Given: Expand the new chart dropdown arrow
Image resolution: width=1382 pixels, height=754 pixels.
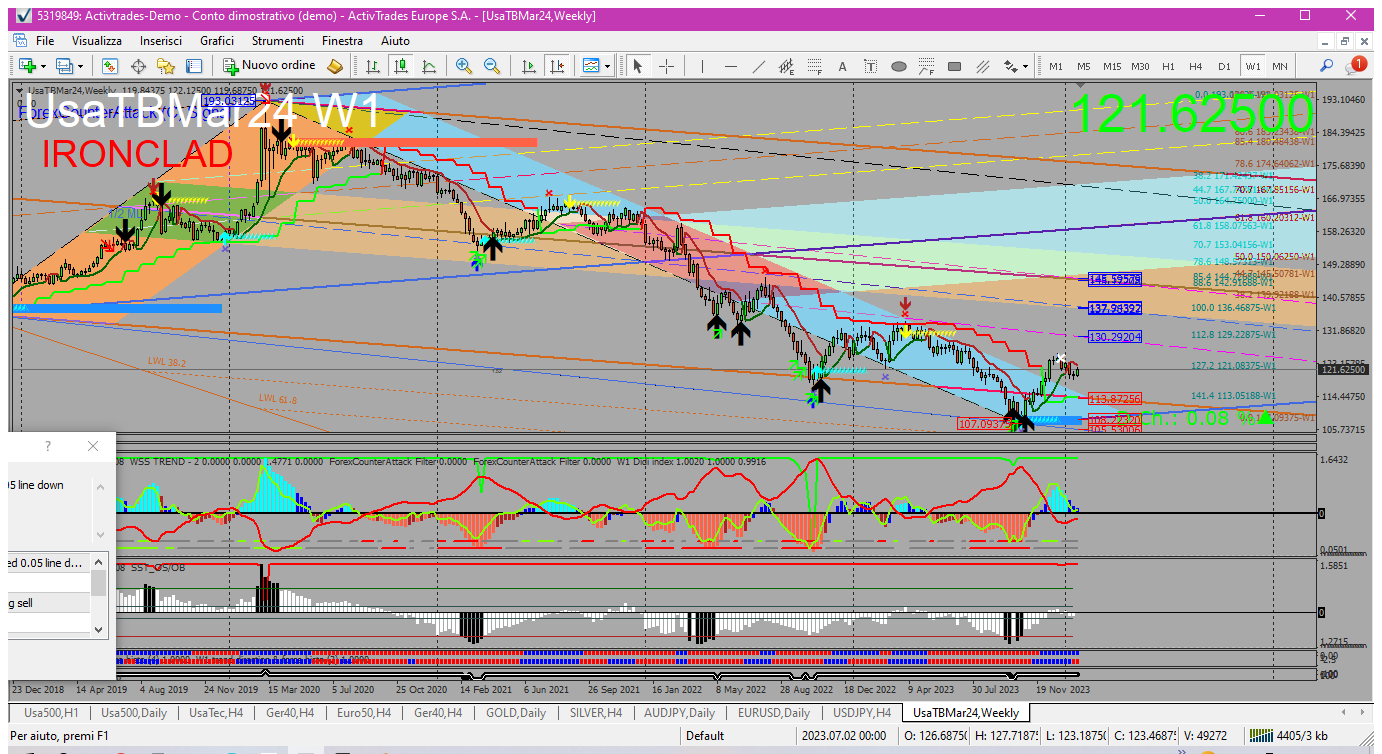Looking at the screenshot, I should [x=42, y=66].
